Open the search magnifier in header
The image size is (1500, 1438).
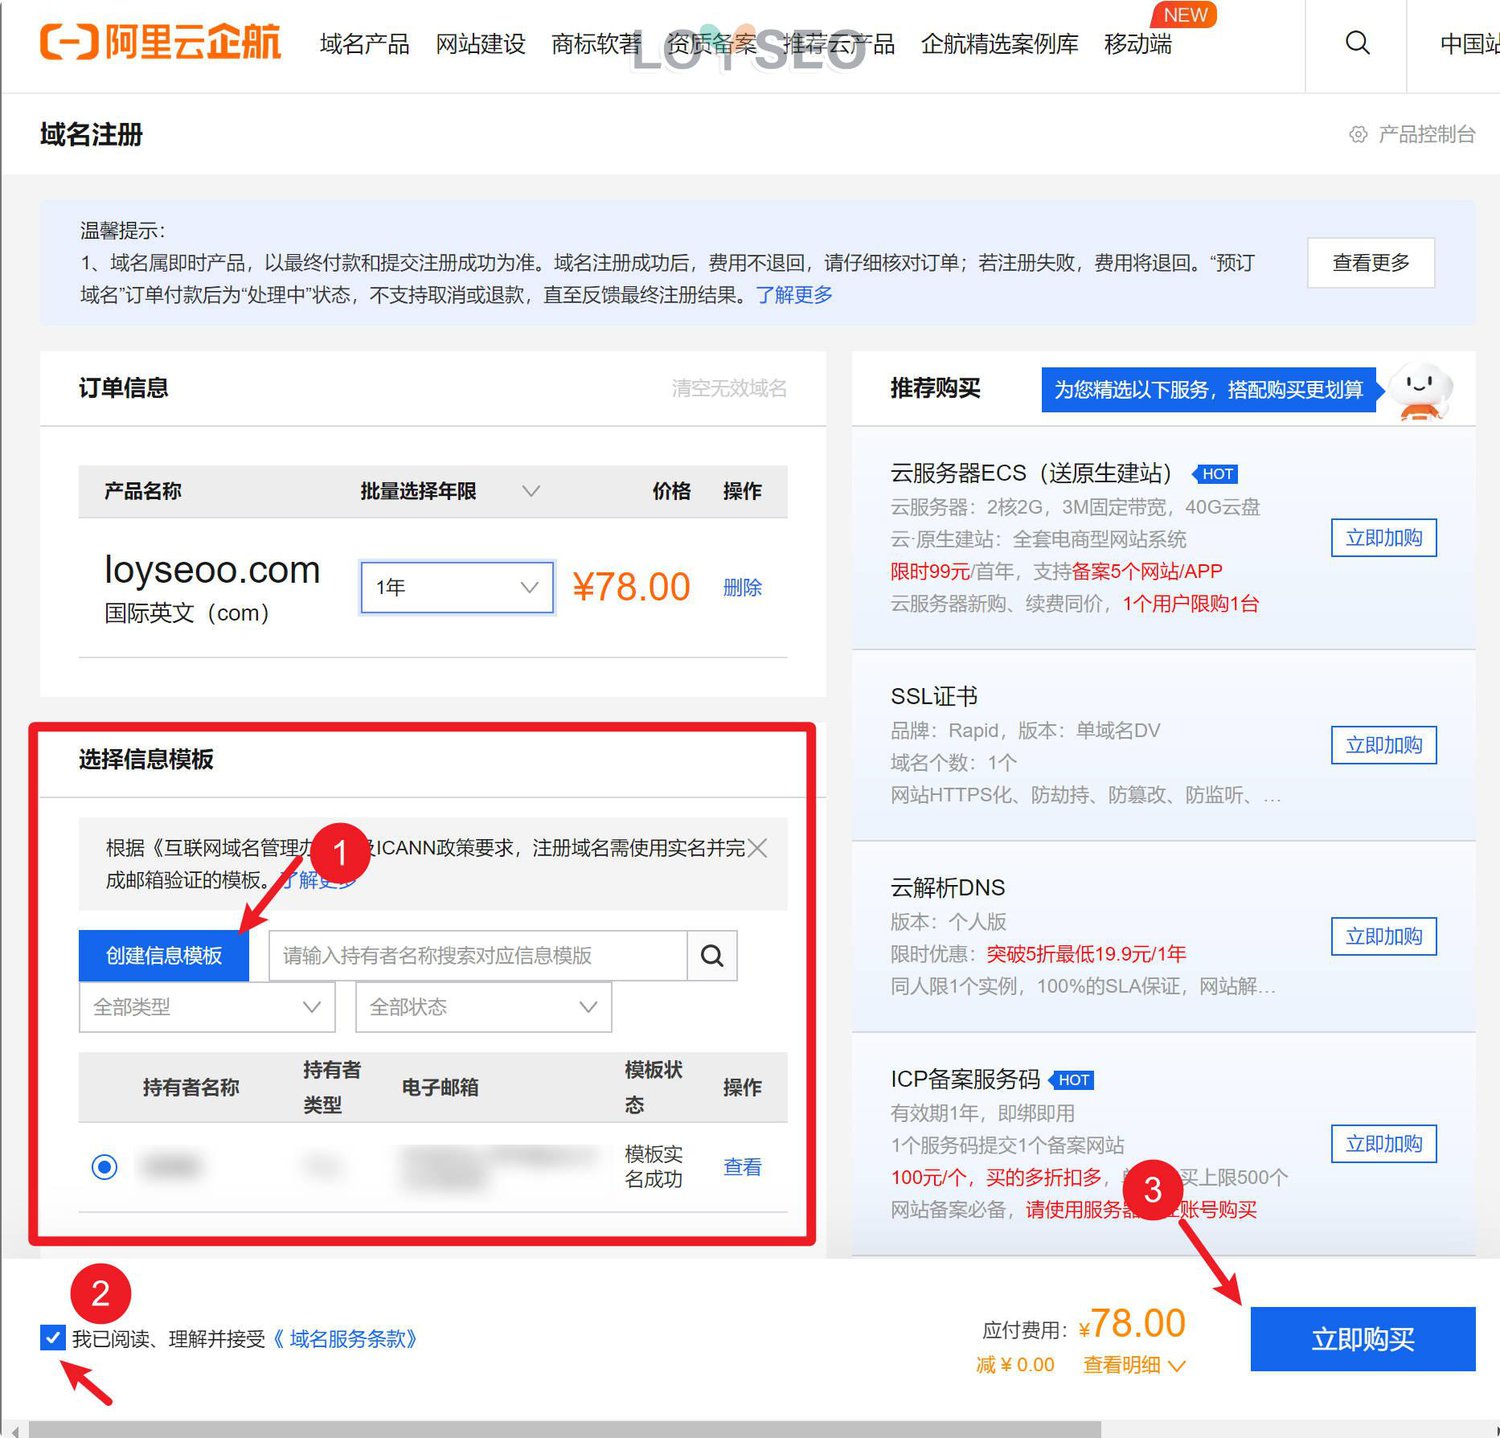1357,43
